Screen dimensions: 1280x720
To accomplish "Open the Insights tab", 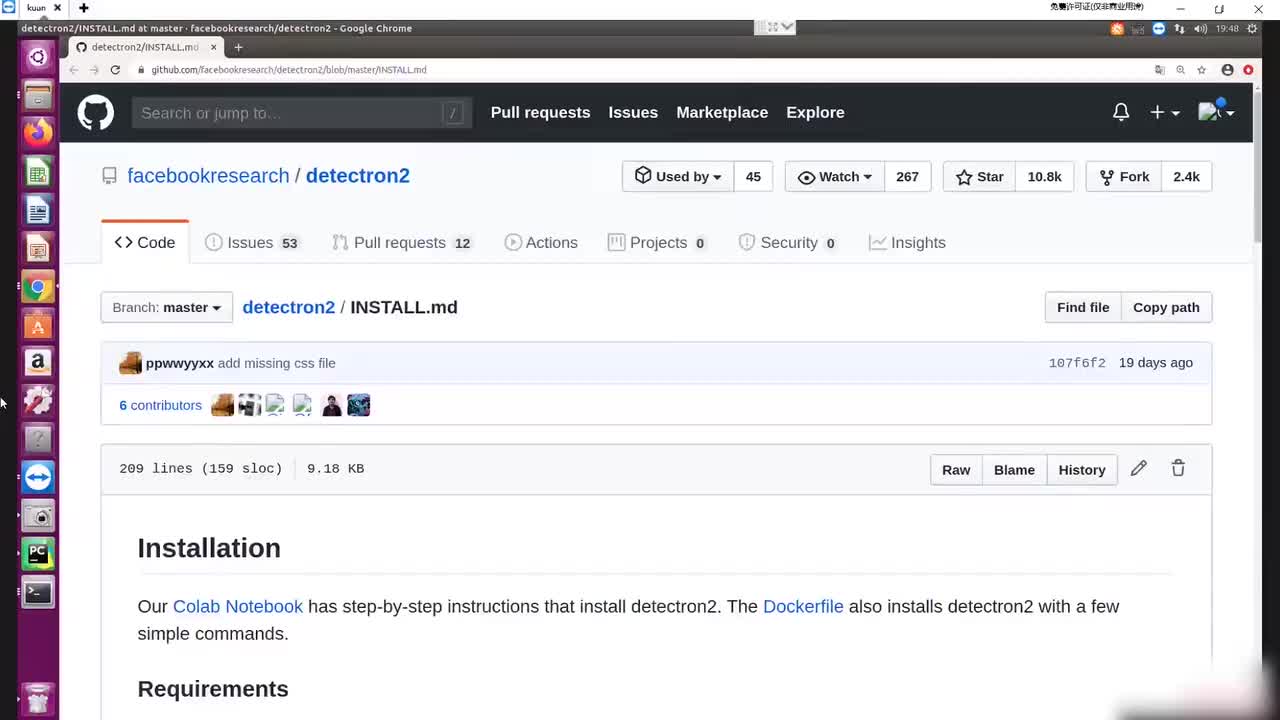I will coord(907,243).
